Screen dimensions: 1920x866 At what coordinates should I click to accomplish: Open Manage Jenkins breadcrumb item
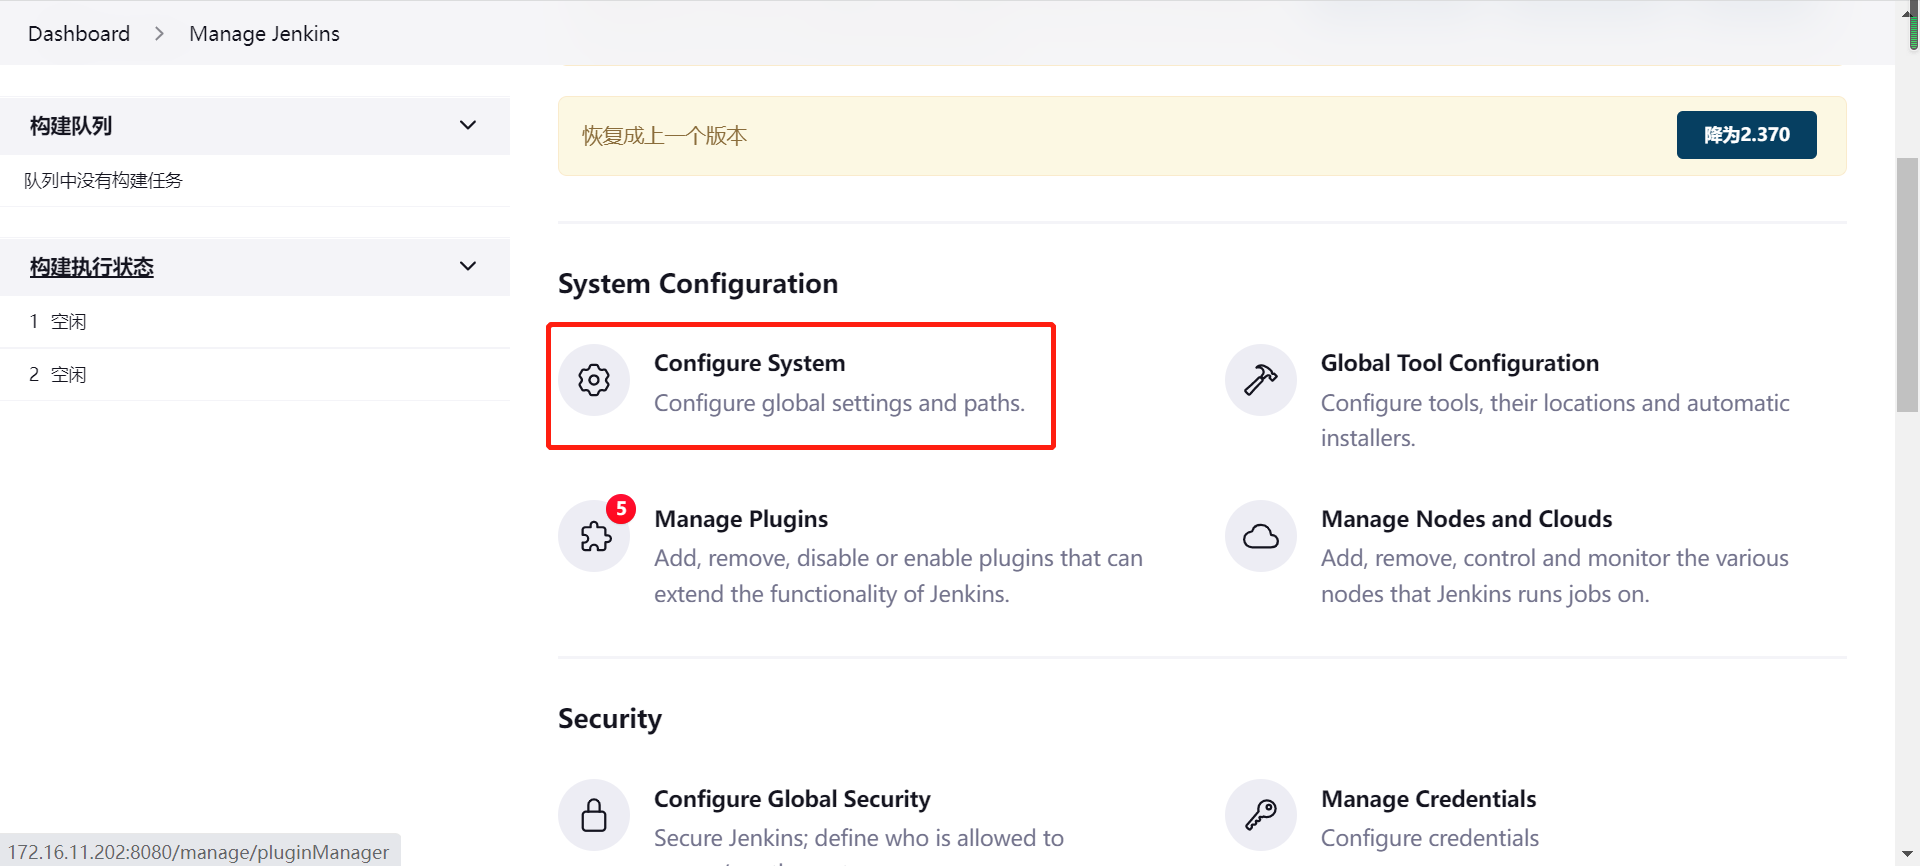(x=264, y=34)
